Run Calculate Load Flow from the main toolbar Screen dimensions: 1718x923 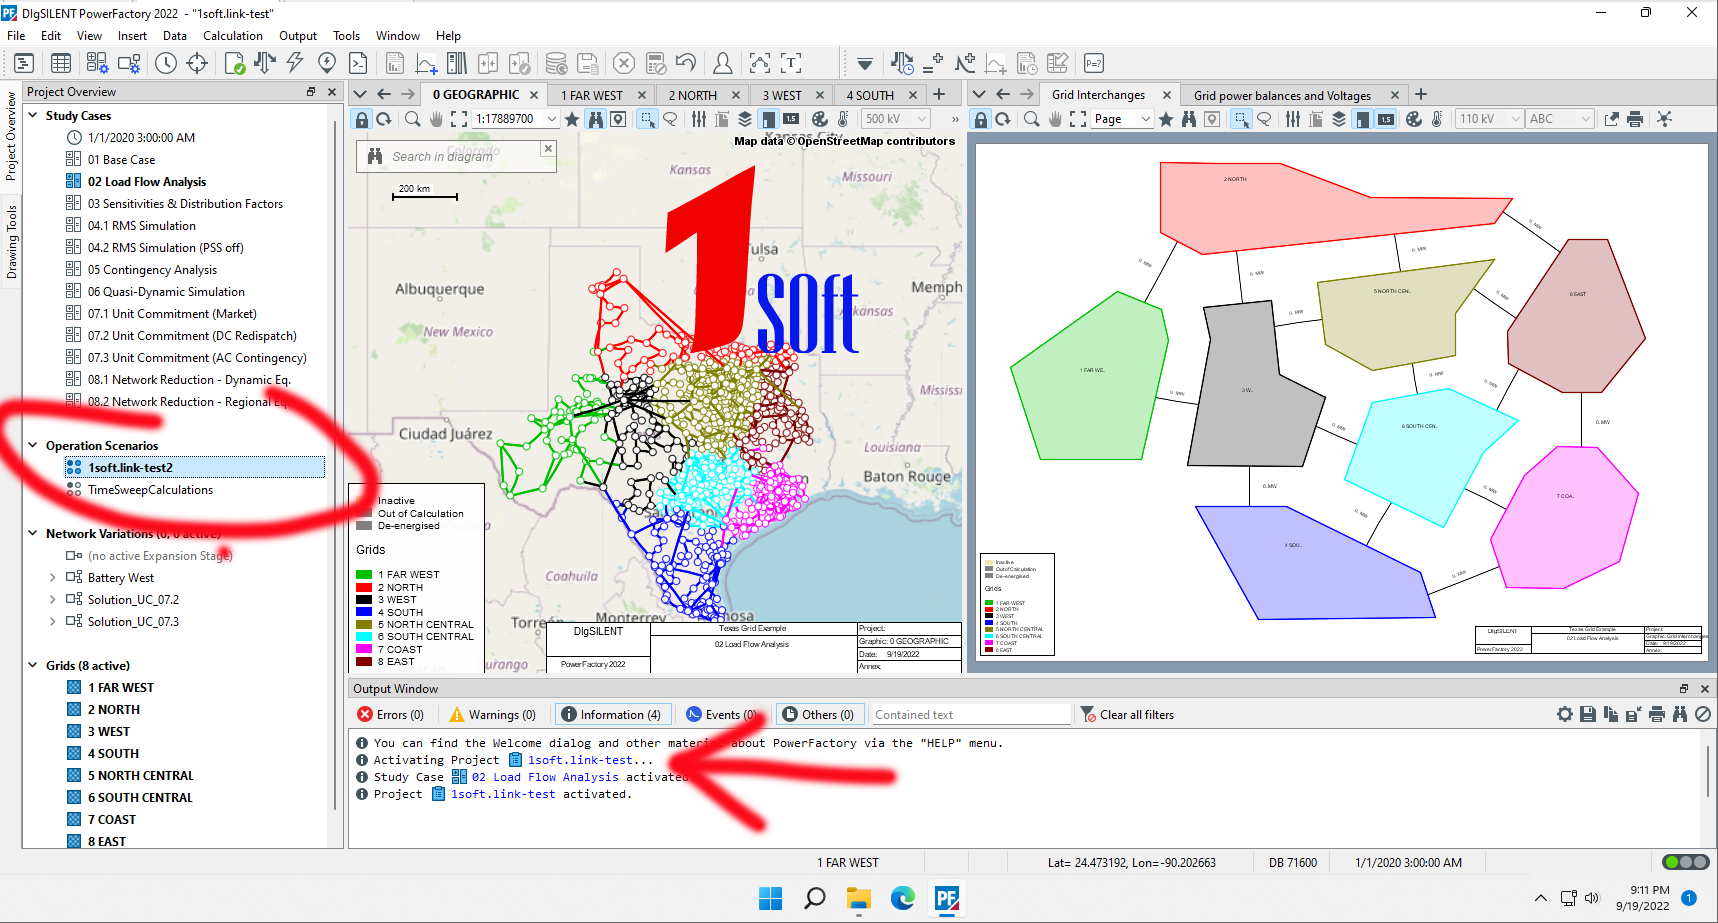tap(265, 63)
